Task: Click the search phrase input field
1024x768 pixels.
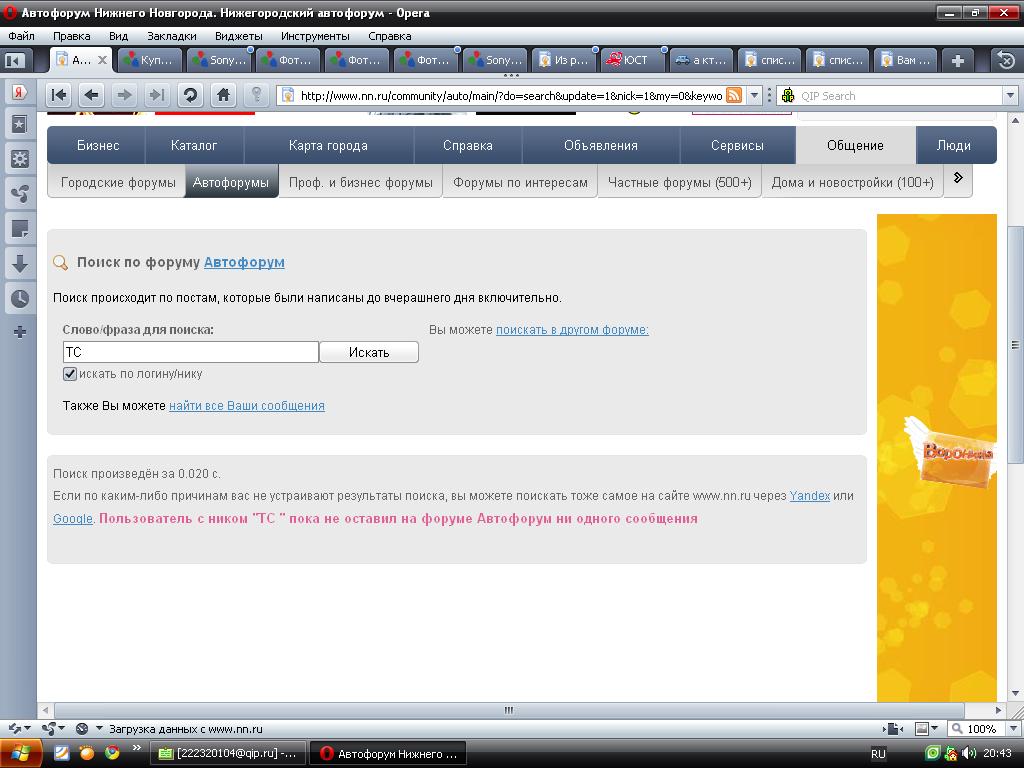Action: 191,352
